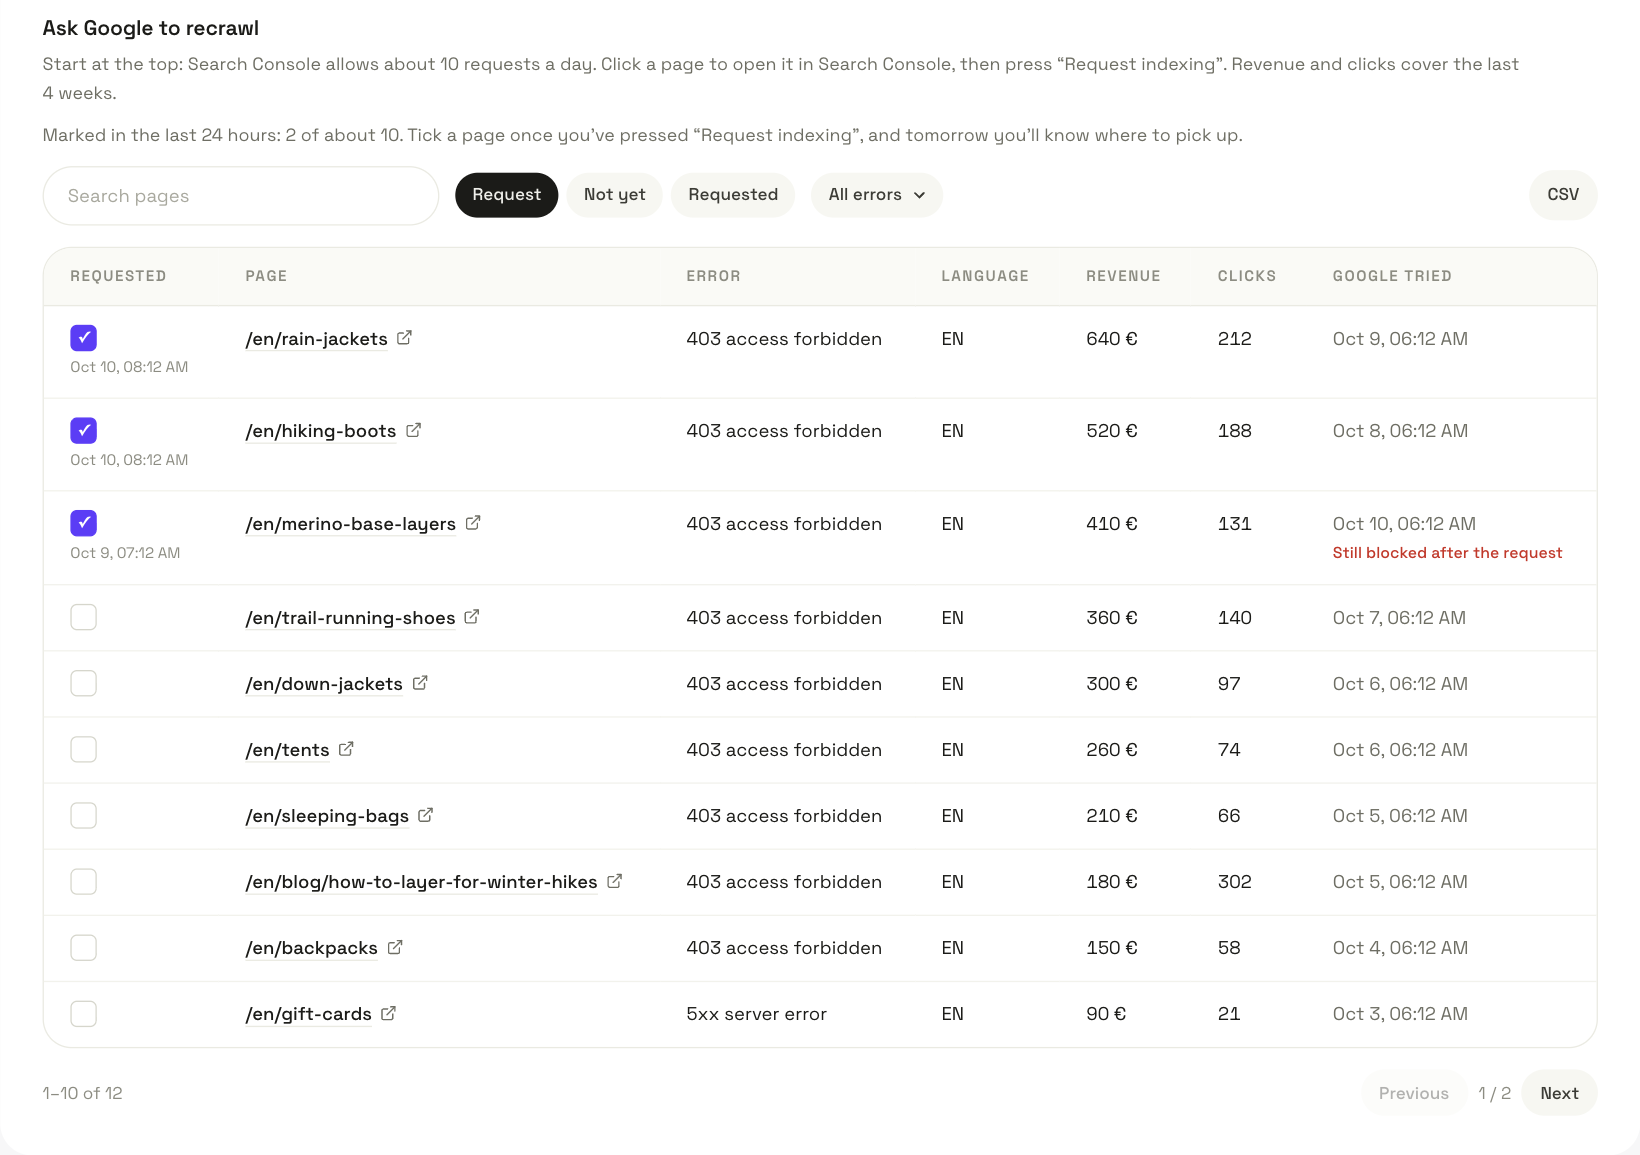The image size is (1640, 1155).
Task: Mark /en/tents as requested
Action: click(x=84, y=749)
